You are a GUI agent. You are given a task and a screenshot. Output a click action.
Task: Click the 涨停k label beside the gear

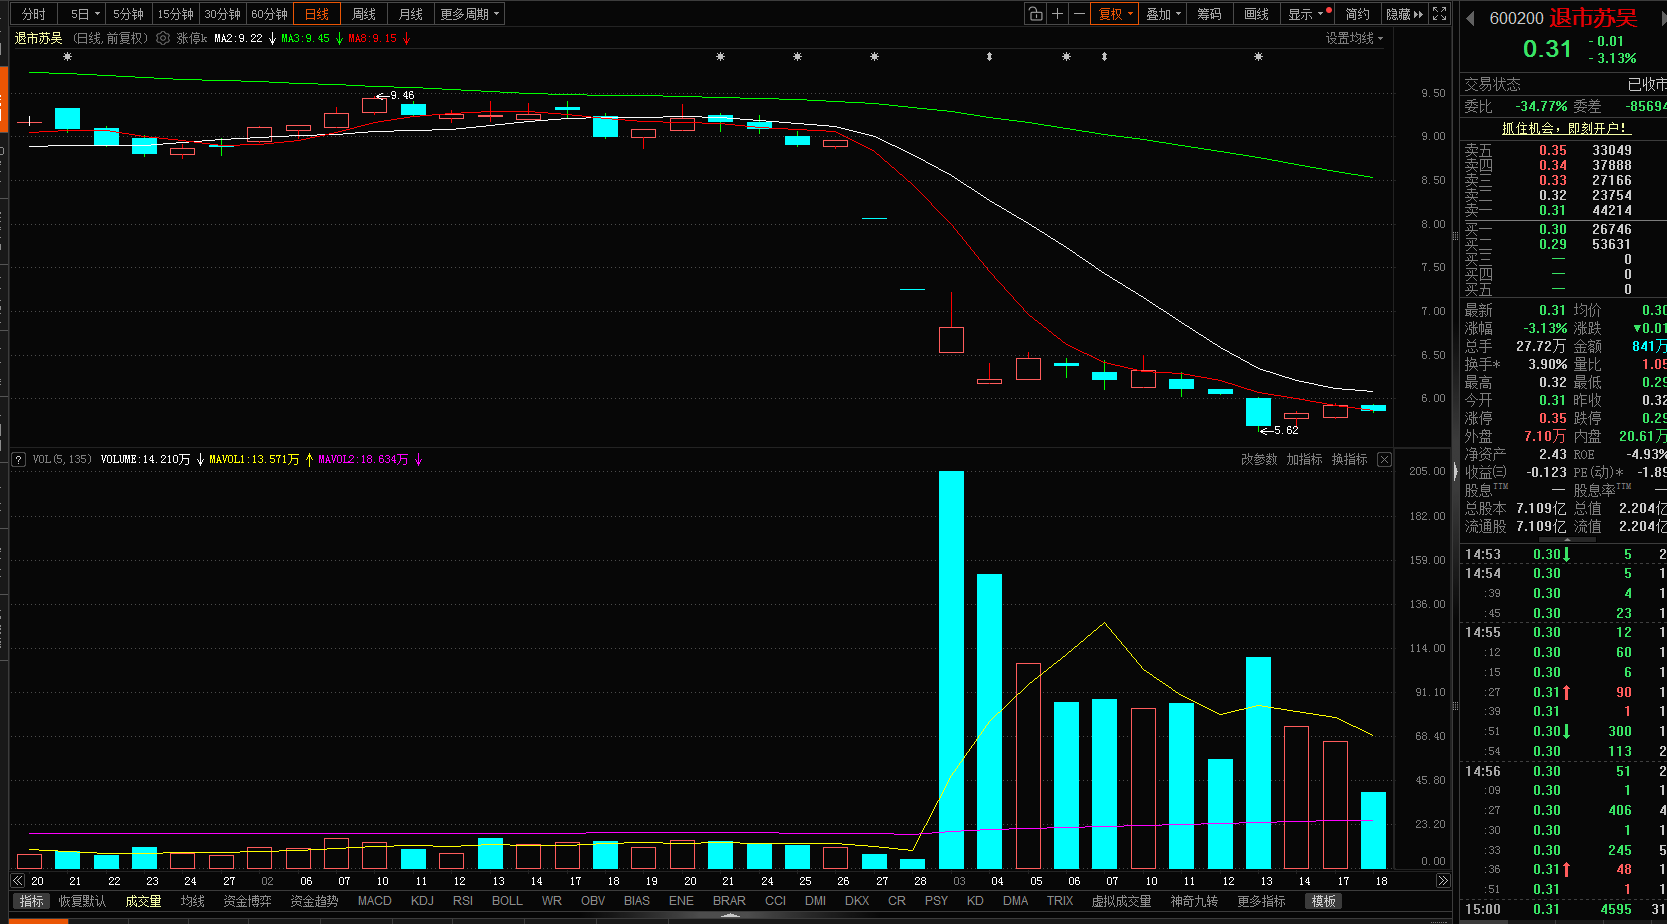[192, 38]
